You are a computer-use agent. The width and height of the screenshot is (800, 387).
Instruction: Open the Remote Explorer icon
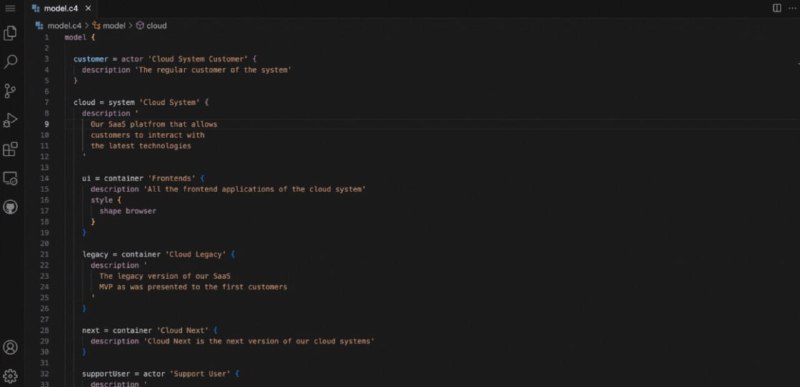[x=10, y=178]
